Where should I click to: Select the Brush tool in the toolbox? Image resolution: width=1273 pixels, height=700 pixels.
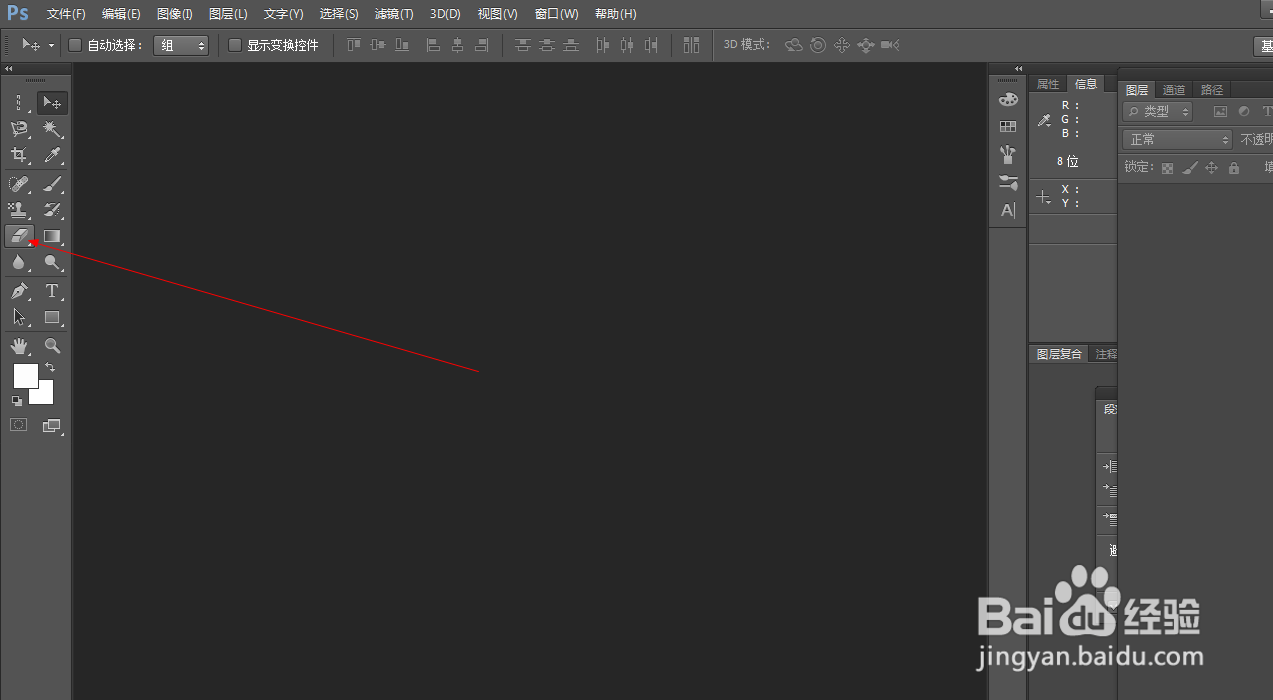click(x=52, y=183)
